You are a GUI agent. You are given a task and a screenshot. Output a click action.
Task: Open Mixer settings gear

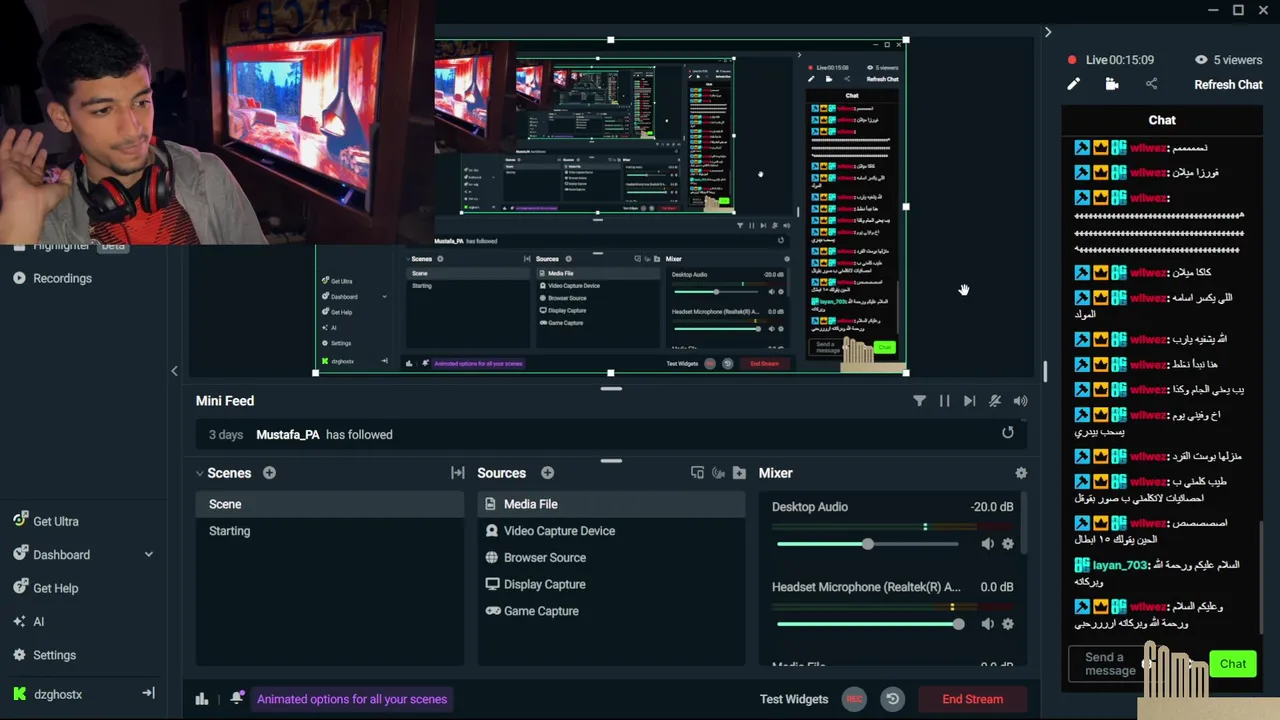tap(1021, 473)
